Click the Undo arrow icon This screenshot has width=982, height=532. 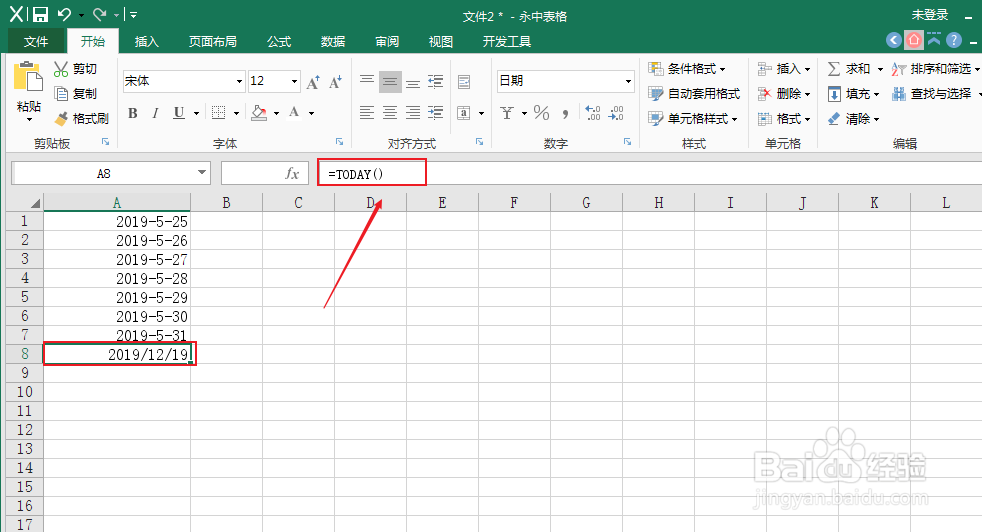pos(64,14)
